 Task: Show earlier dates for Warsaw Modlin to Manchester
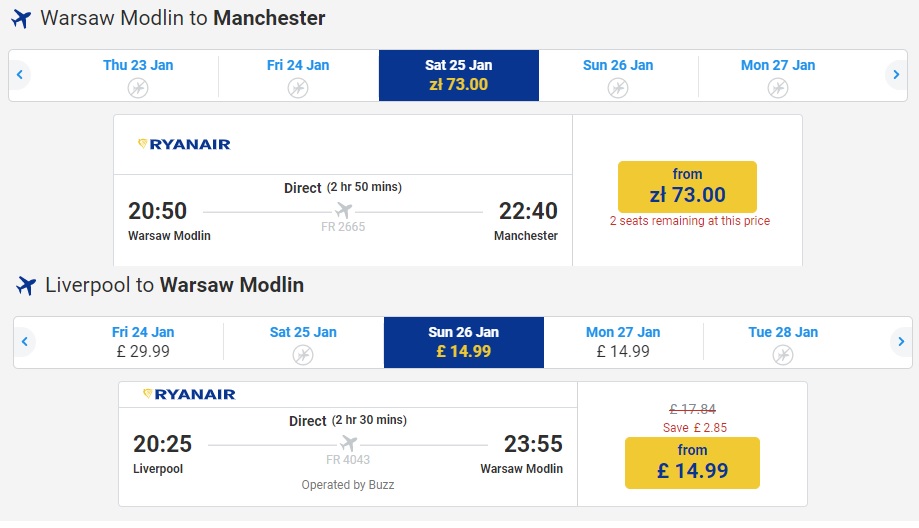19,74
